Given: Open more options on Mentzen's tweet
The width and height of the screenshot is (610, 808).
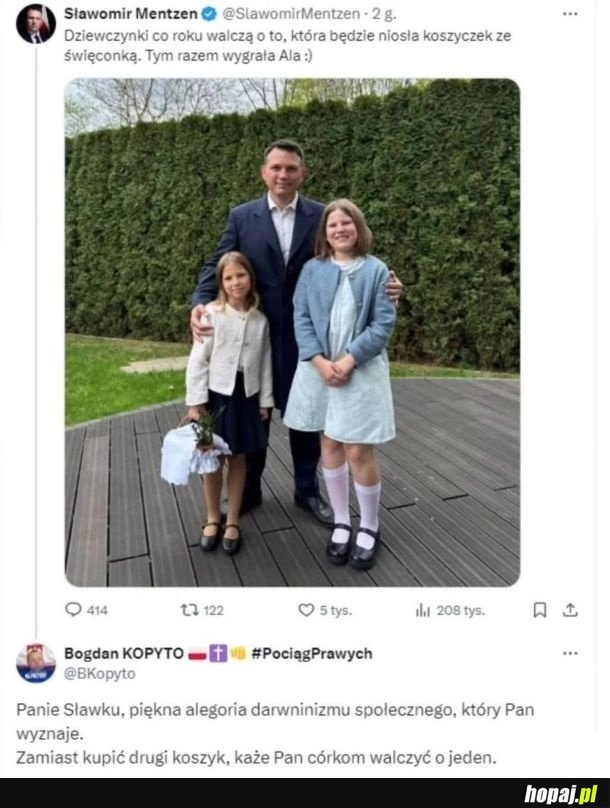Looking at the screenshot, I should (570, 14).
